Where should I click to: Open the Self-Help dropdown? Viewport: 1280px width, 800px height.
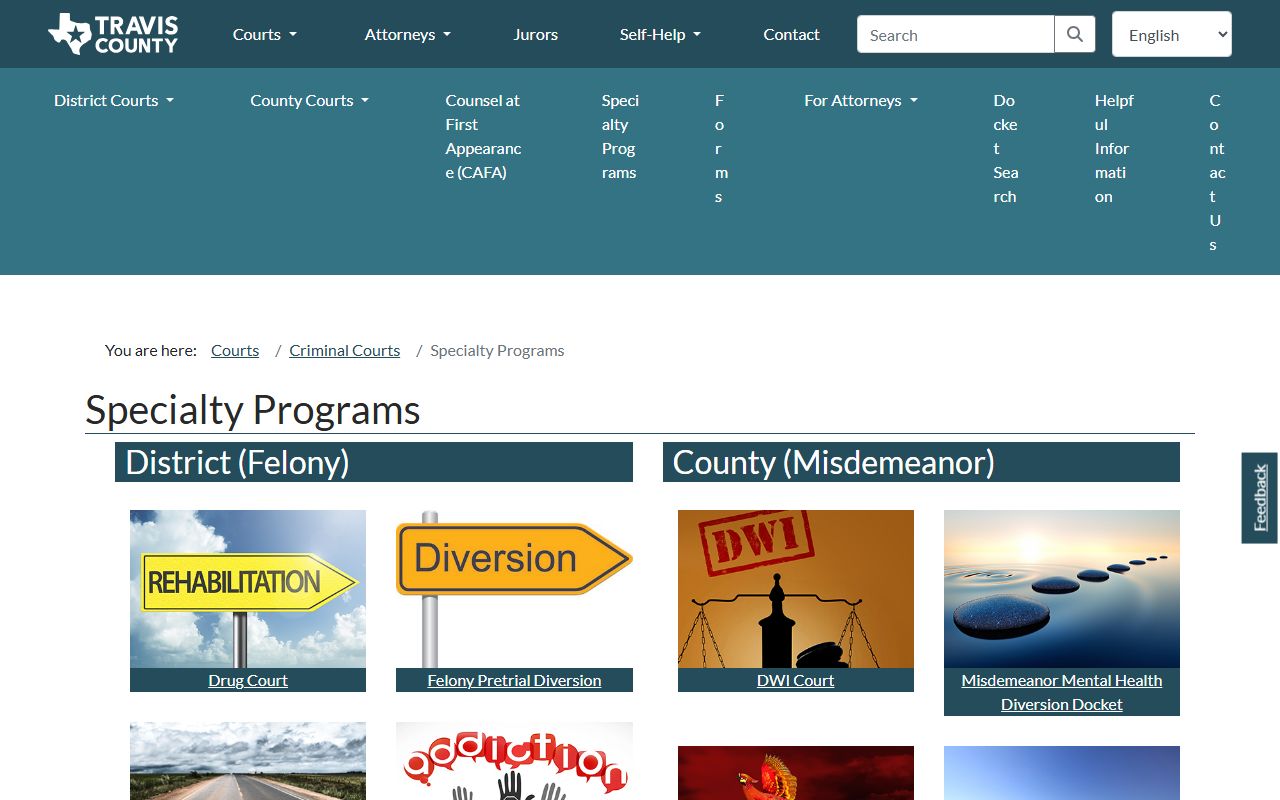660,34
